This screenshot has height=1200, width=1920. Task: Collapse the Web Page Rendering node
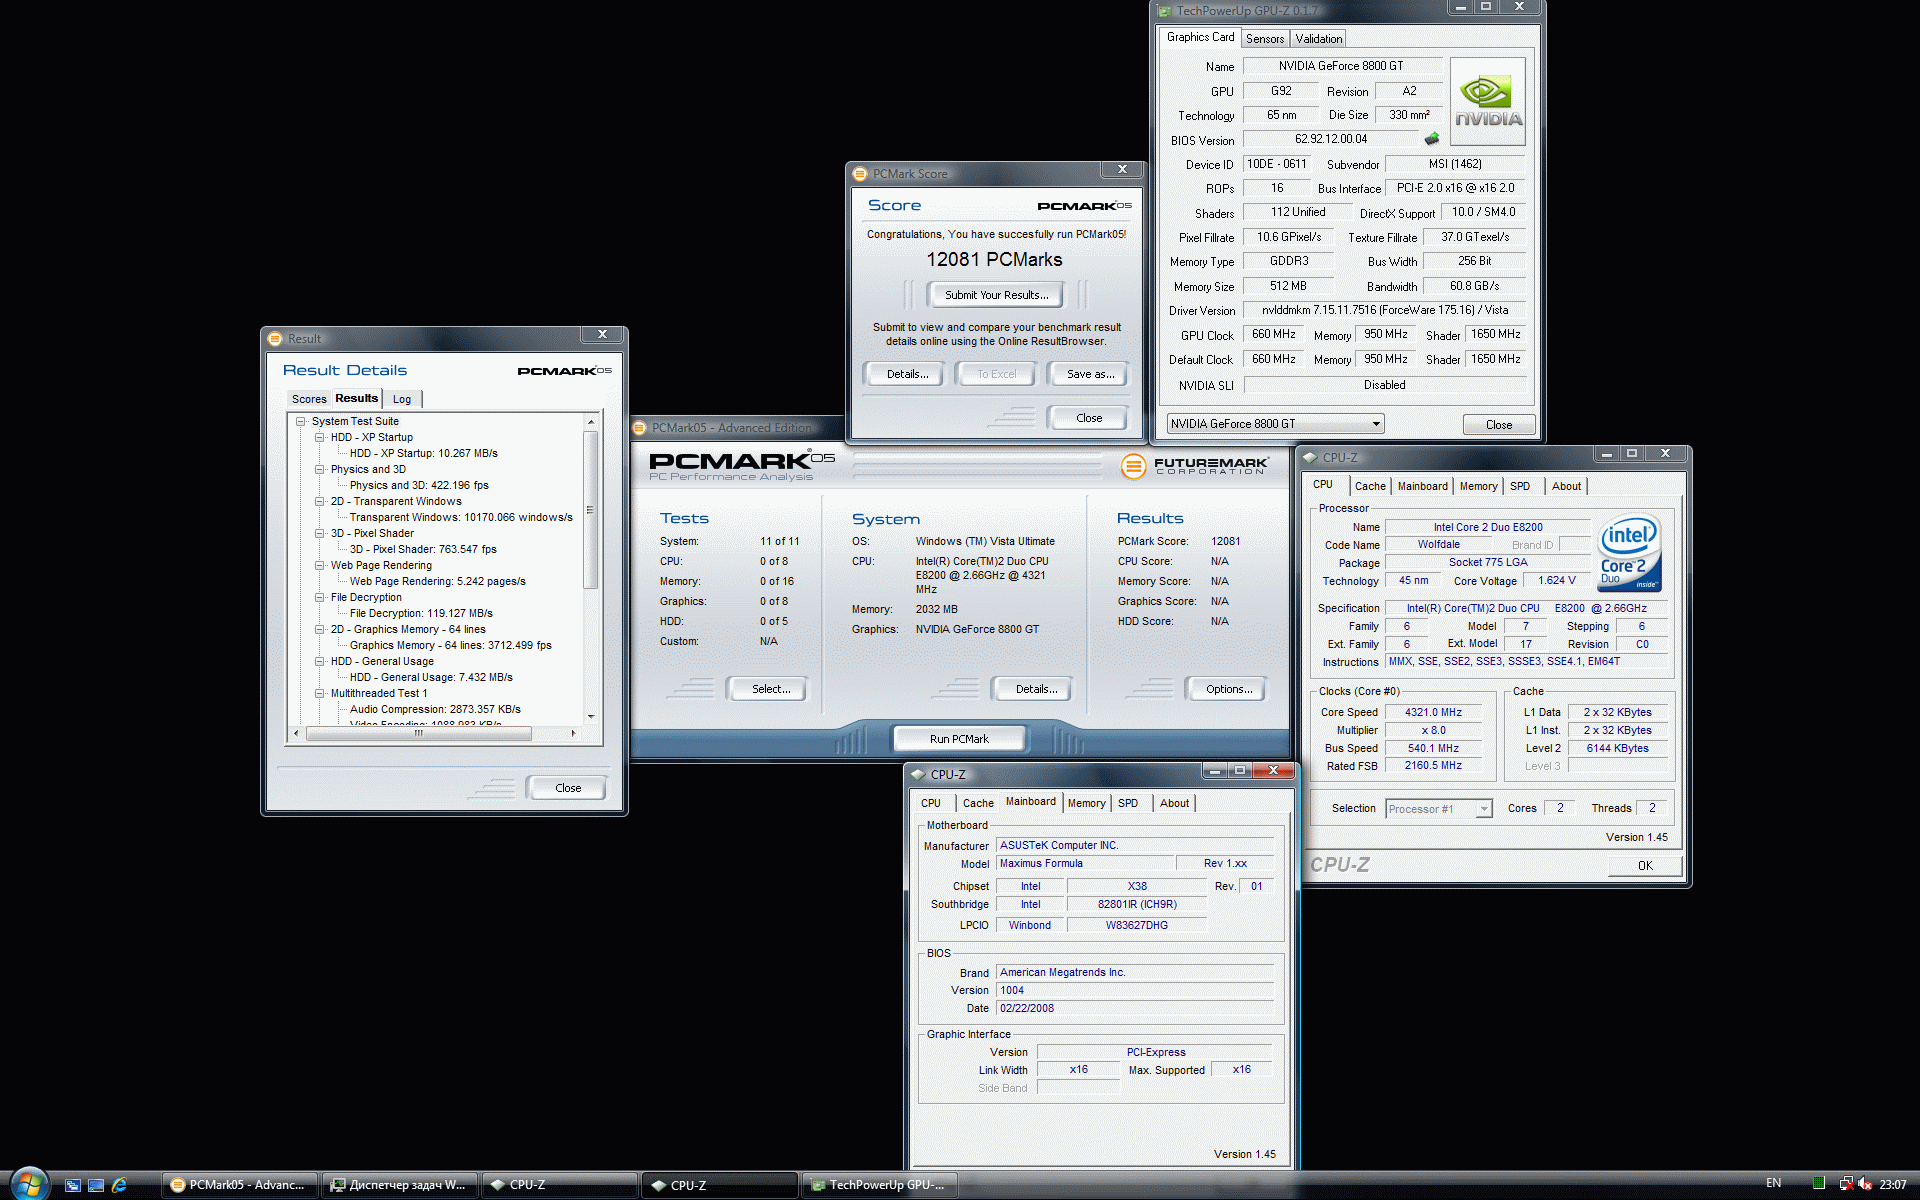pyautogui.click(x=319, y=566)
